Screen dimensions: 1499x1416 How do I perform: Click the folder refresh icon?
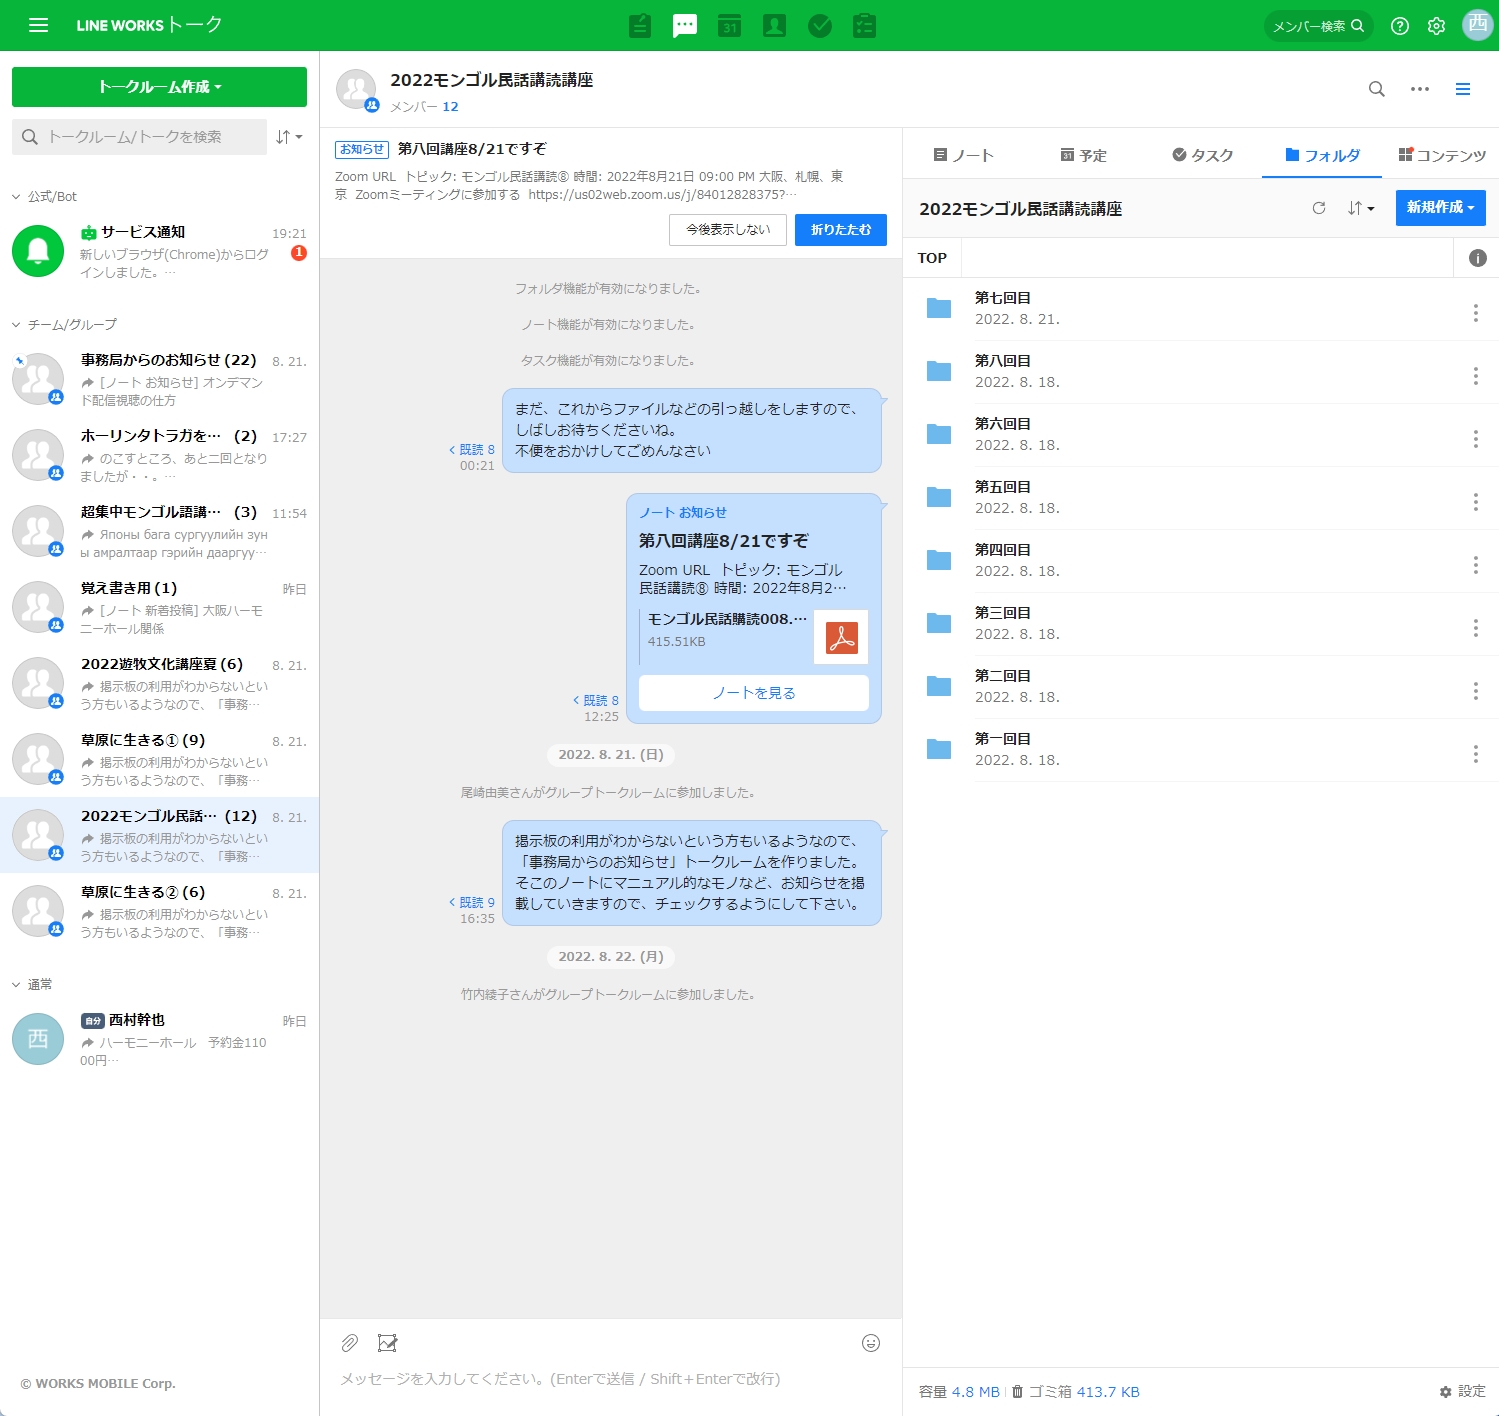tap(1319, 208)
